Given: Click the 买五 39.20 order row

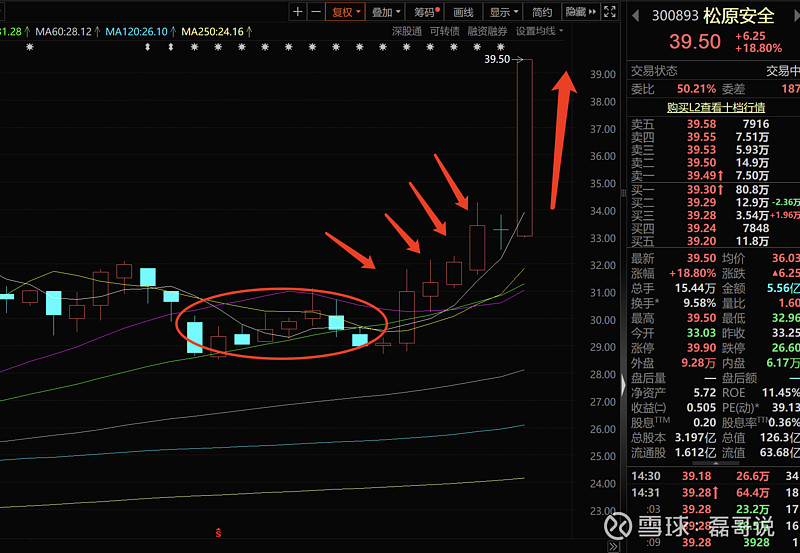Looking at the screenshot, I should click(714, 241).
